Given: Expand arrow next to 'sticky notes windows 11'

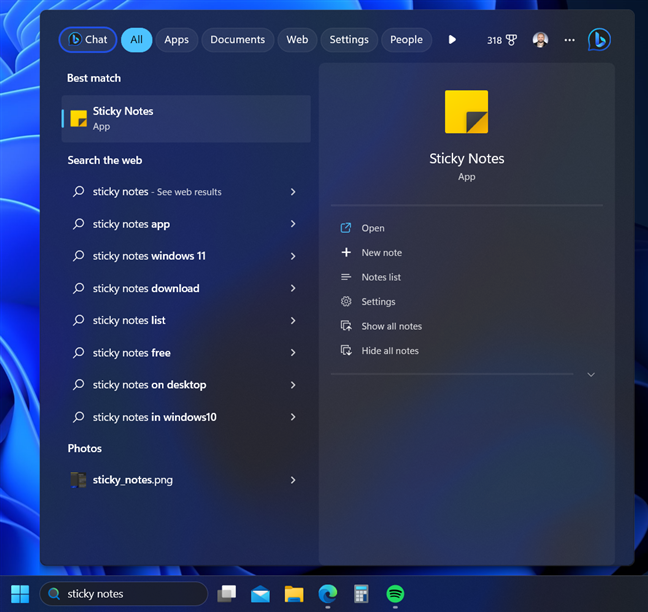Looking at the screenshot, I should click(x=293, y=256).
